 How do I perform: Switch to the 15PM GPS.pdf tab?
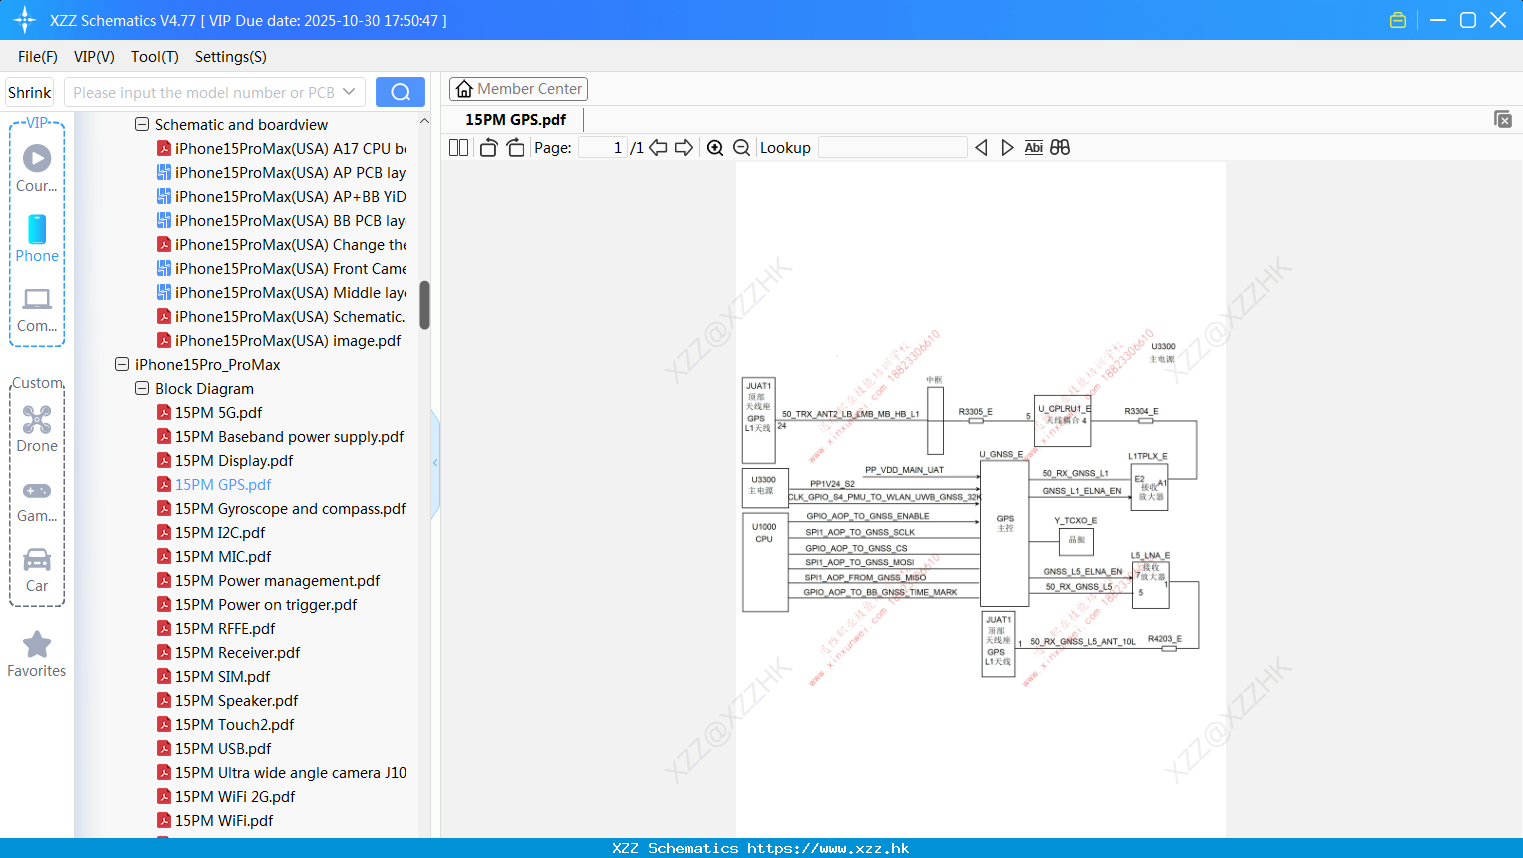coord(515,119)
